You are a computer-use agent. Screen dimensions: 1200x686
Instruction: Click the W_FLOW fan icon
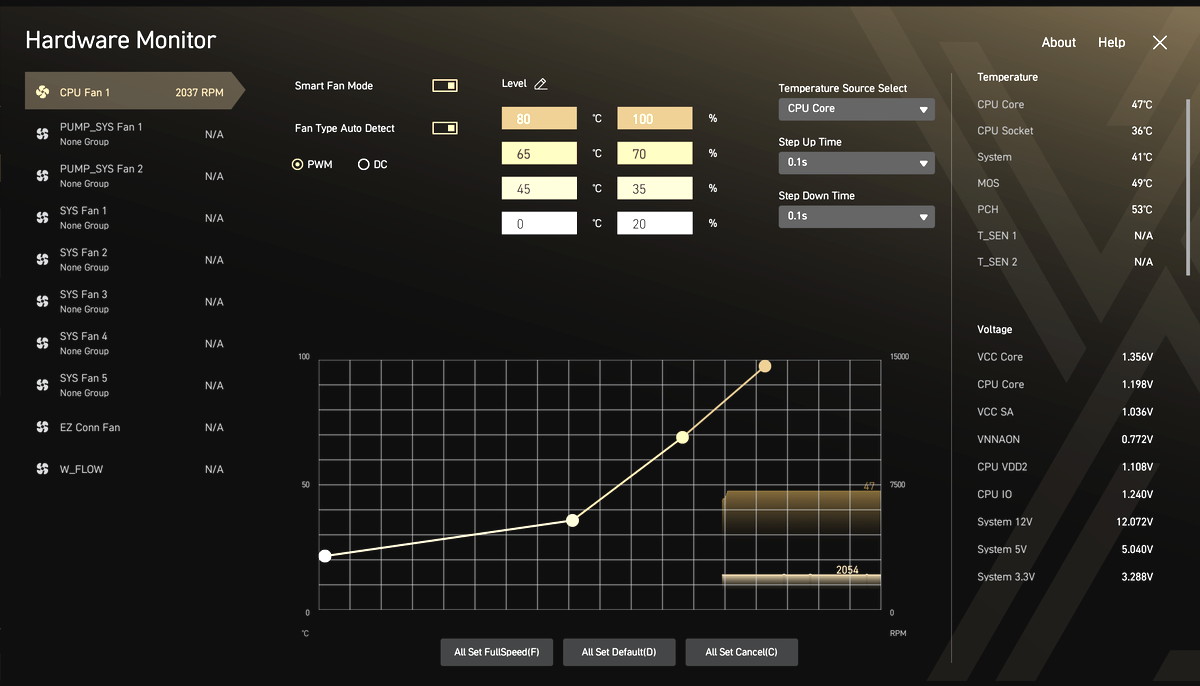[x=42, y=469]
